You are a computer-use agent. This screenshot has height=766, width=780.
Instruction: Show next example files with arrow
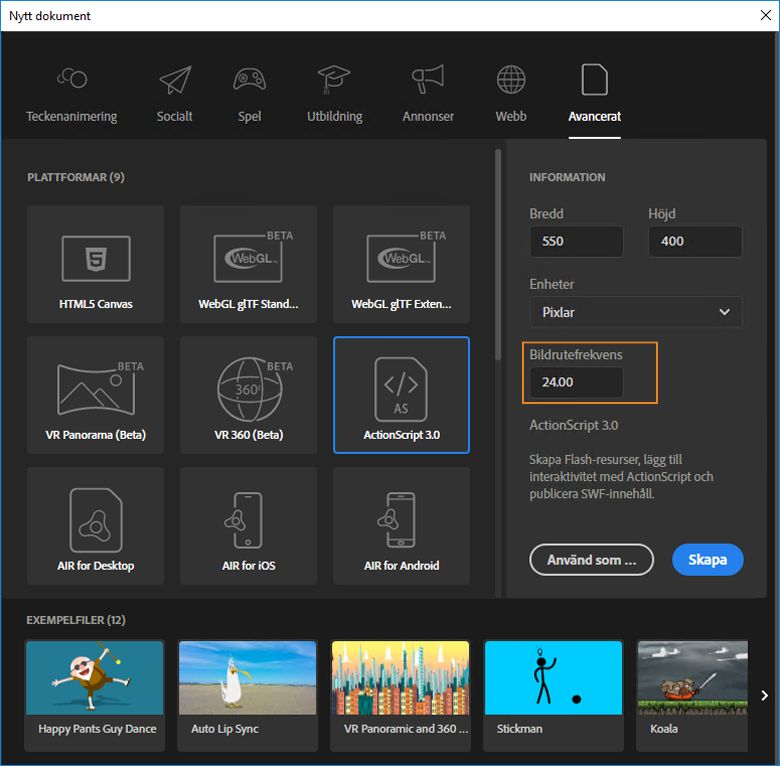tap(765, 695)
